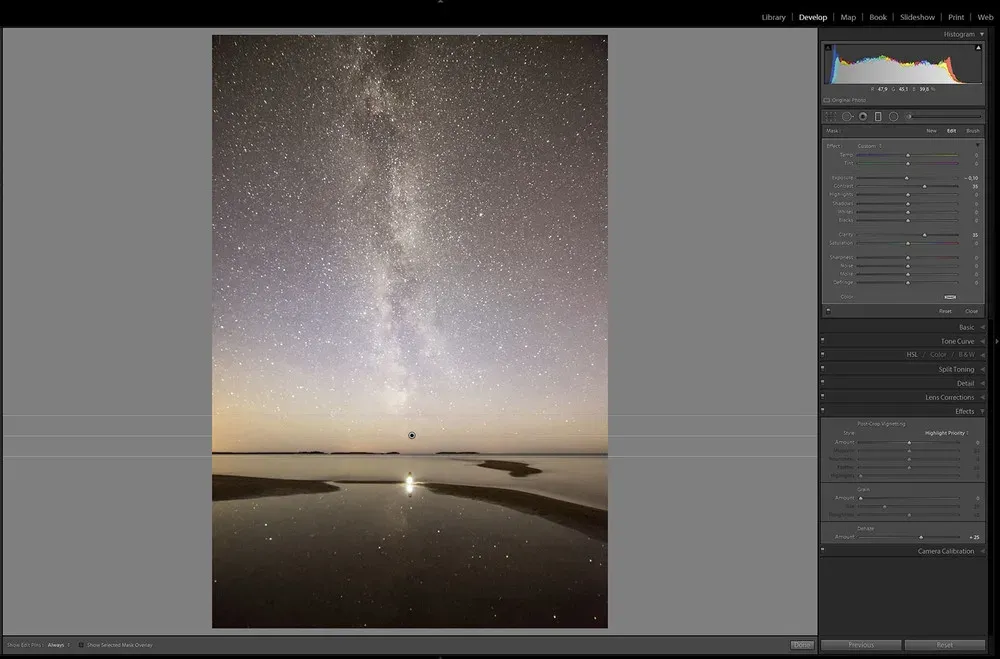Viewport: 1000px width, 659px height.
Task: Click Close at bottom of filter panel
Action: point(971,311)
